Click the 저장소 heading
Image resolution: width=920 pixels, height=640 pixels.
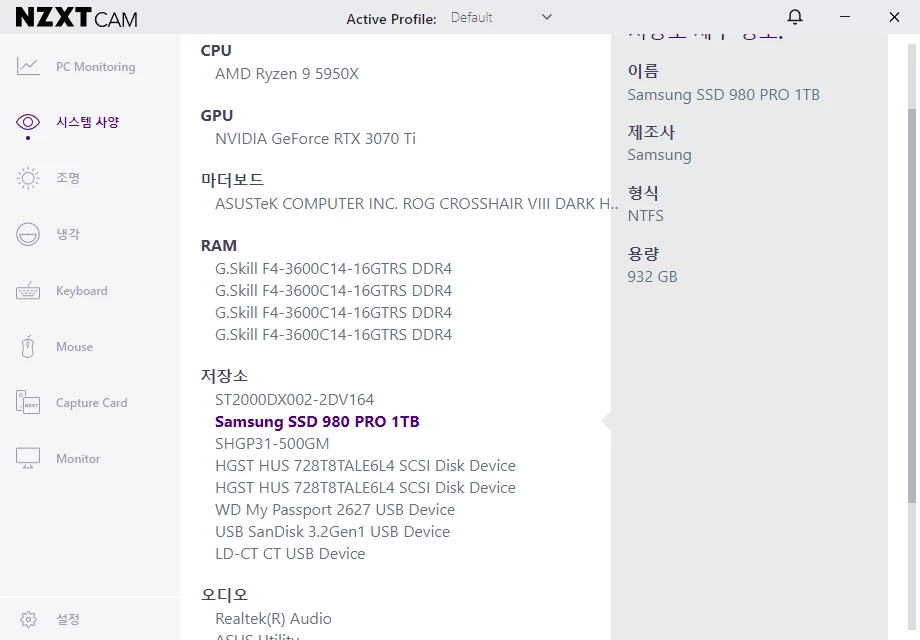(224, 376)
